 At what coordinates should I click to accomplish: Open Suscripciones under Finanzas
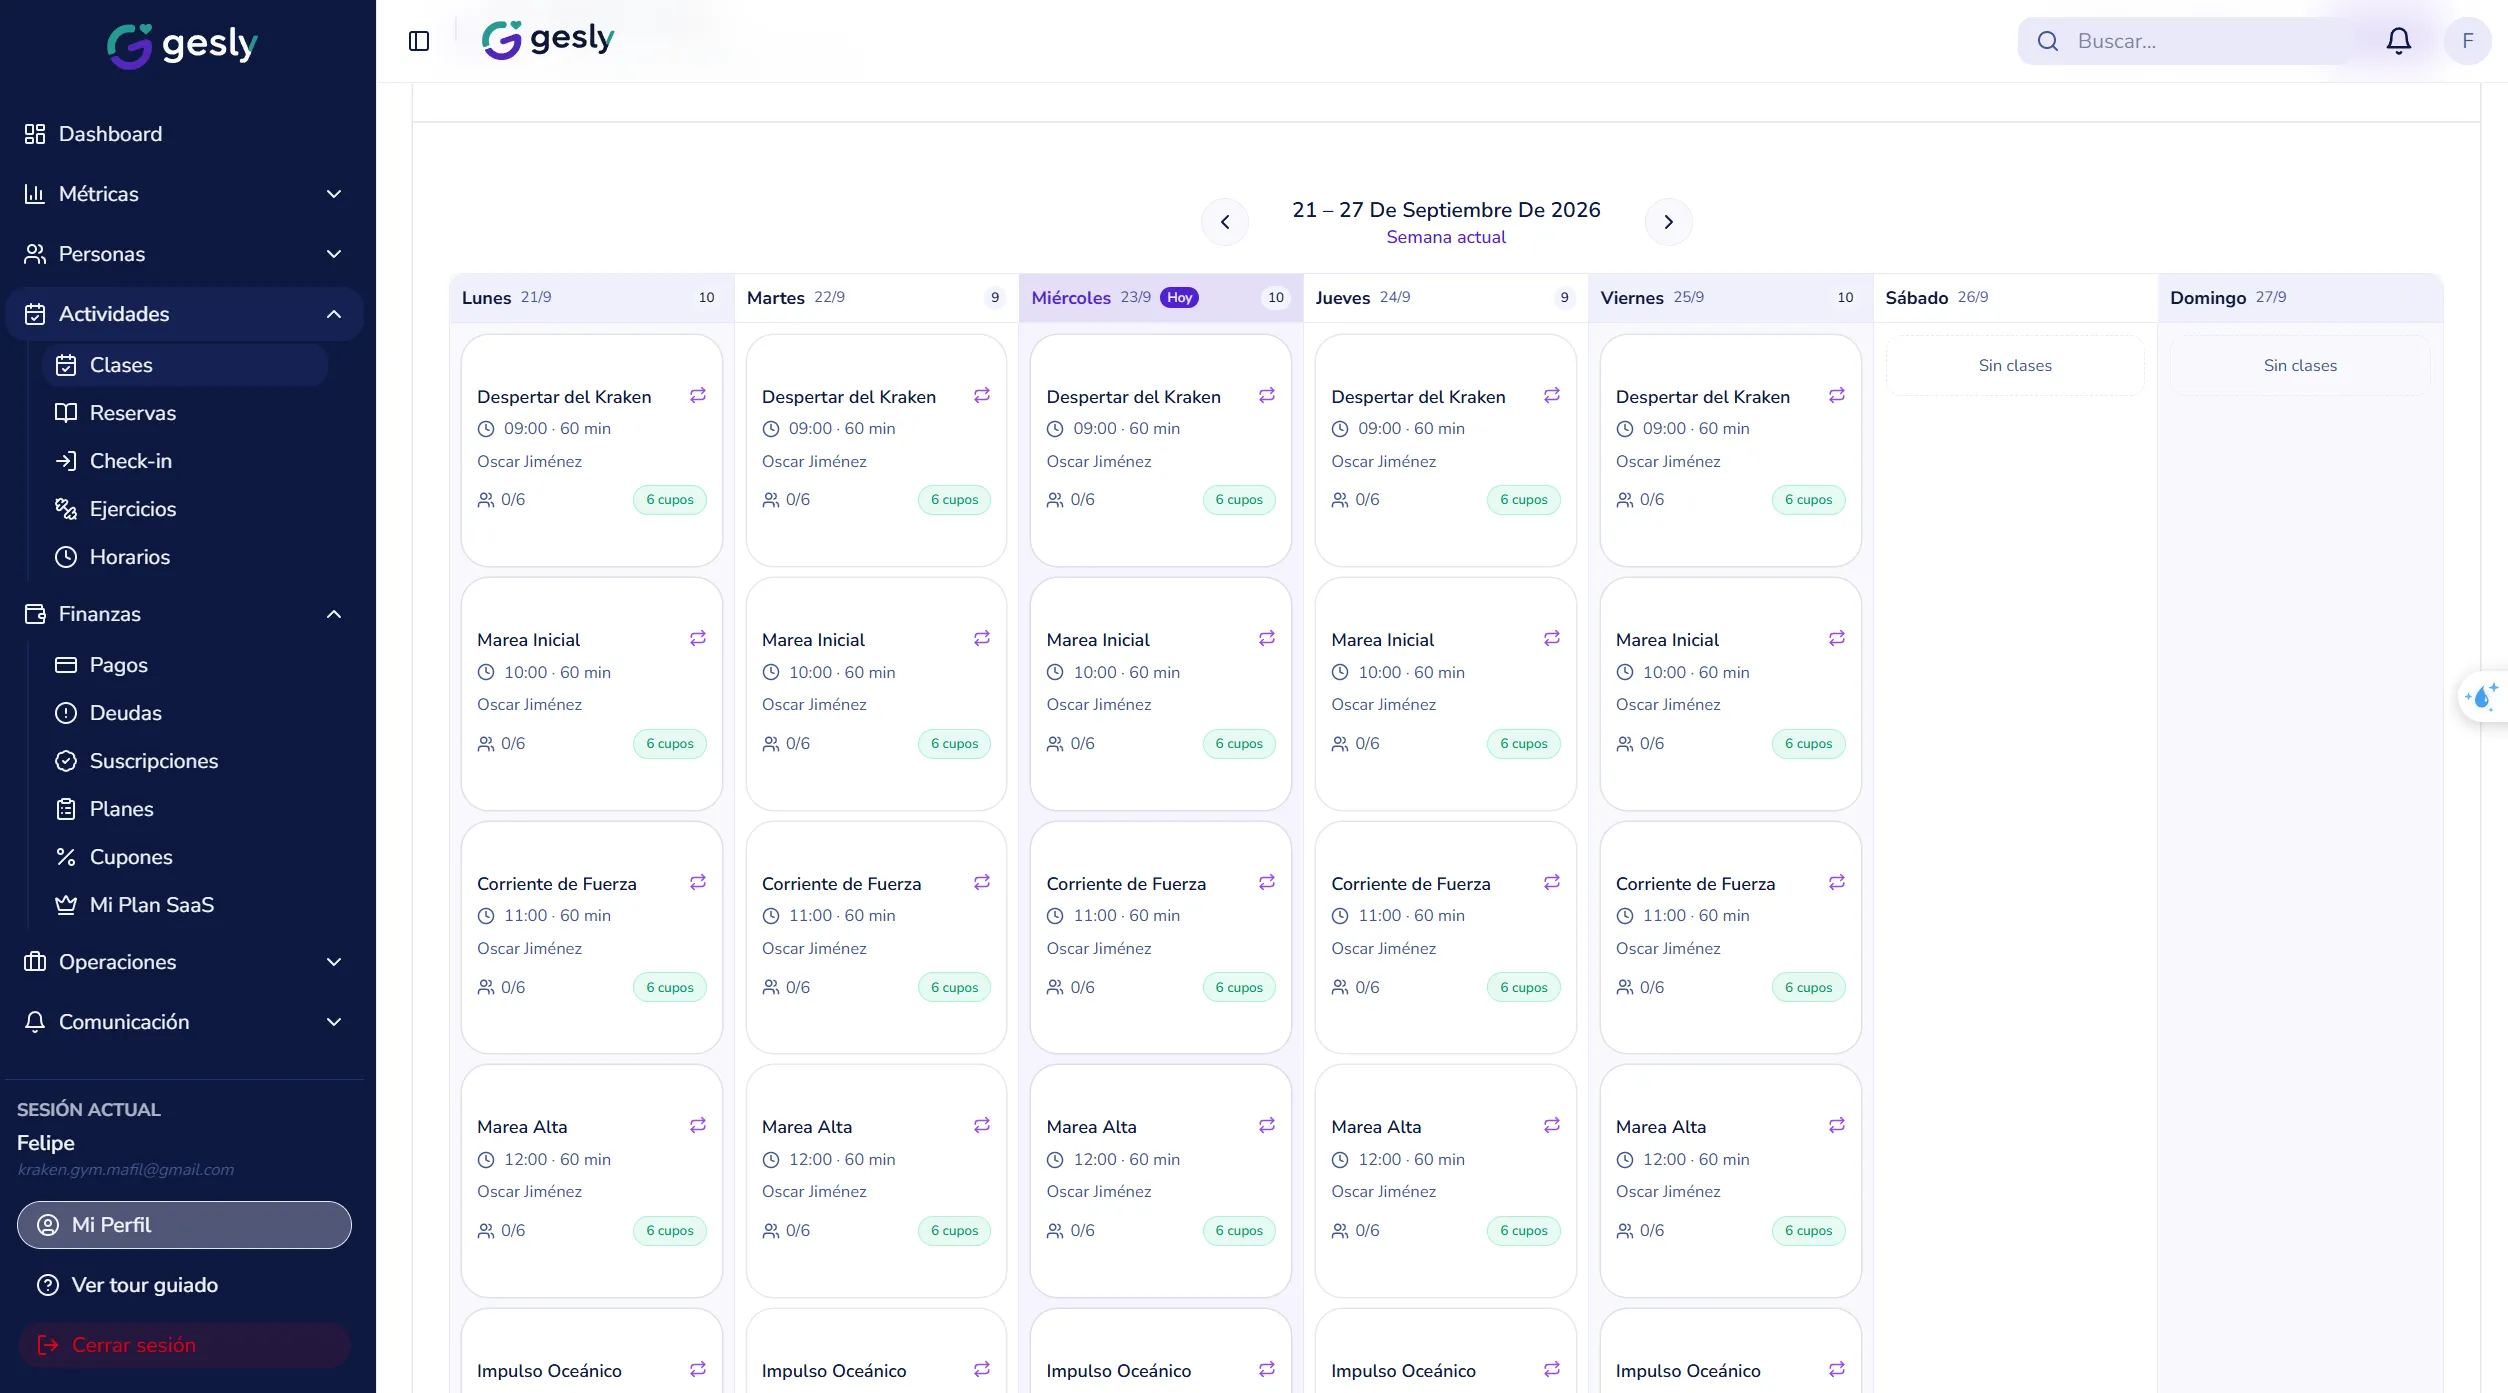tap(185, 761)
